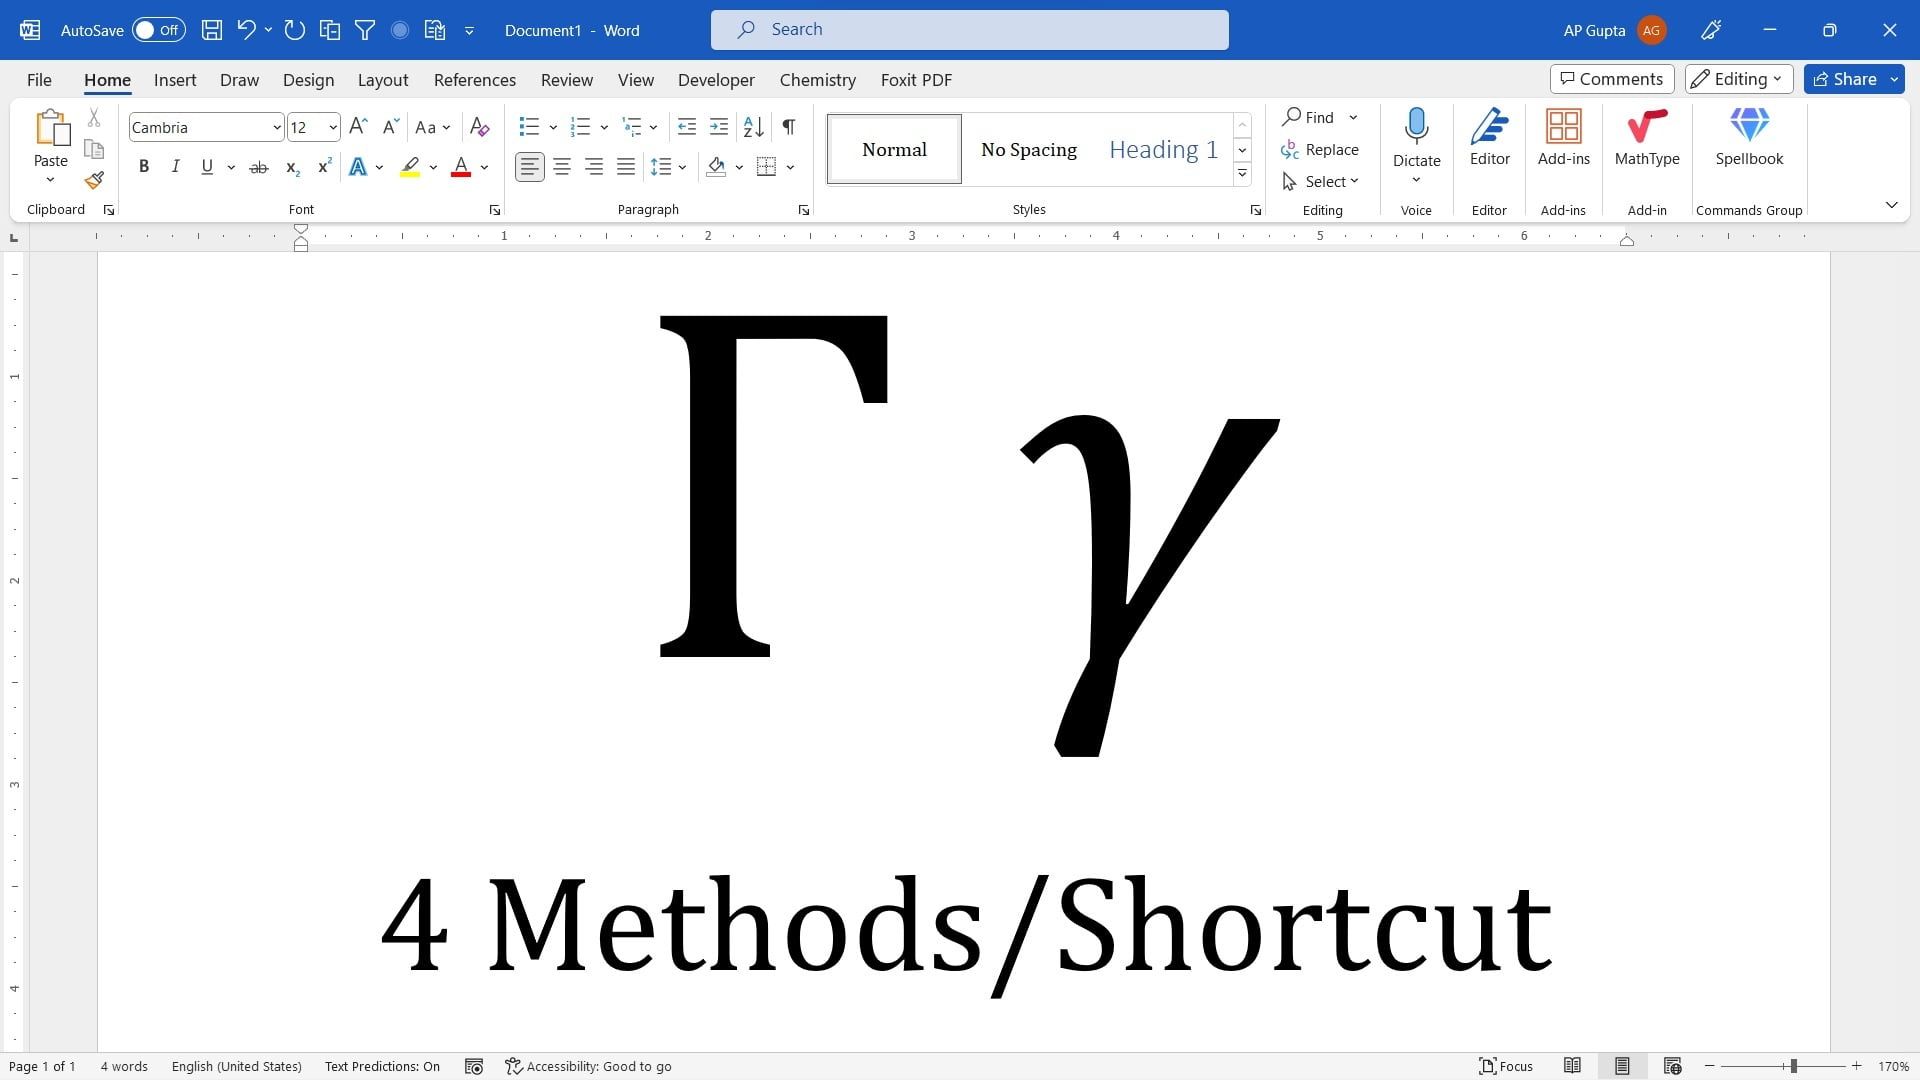Toggle Show/Hide paragraph marks
Image resolution: width=1920 pixels, height=1080 pixels.
[x=789, y=127]
